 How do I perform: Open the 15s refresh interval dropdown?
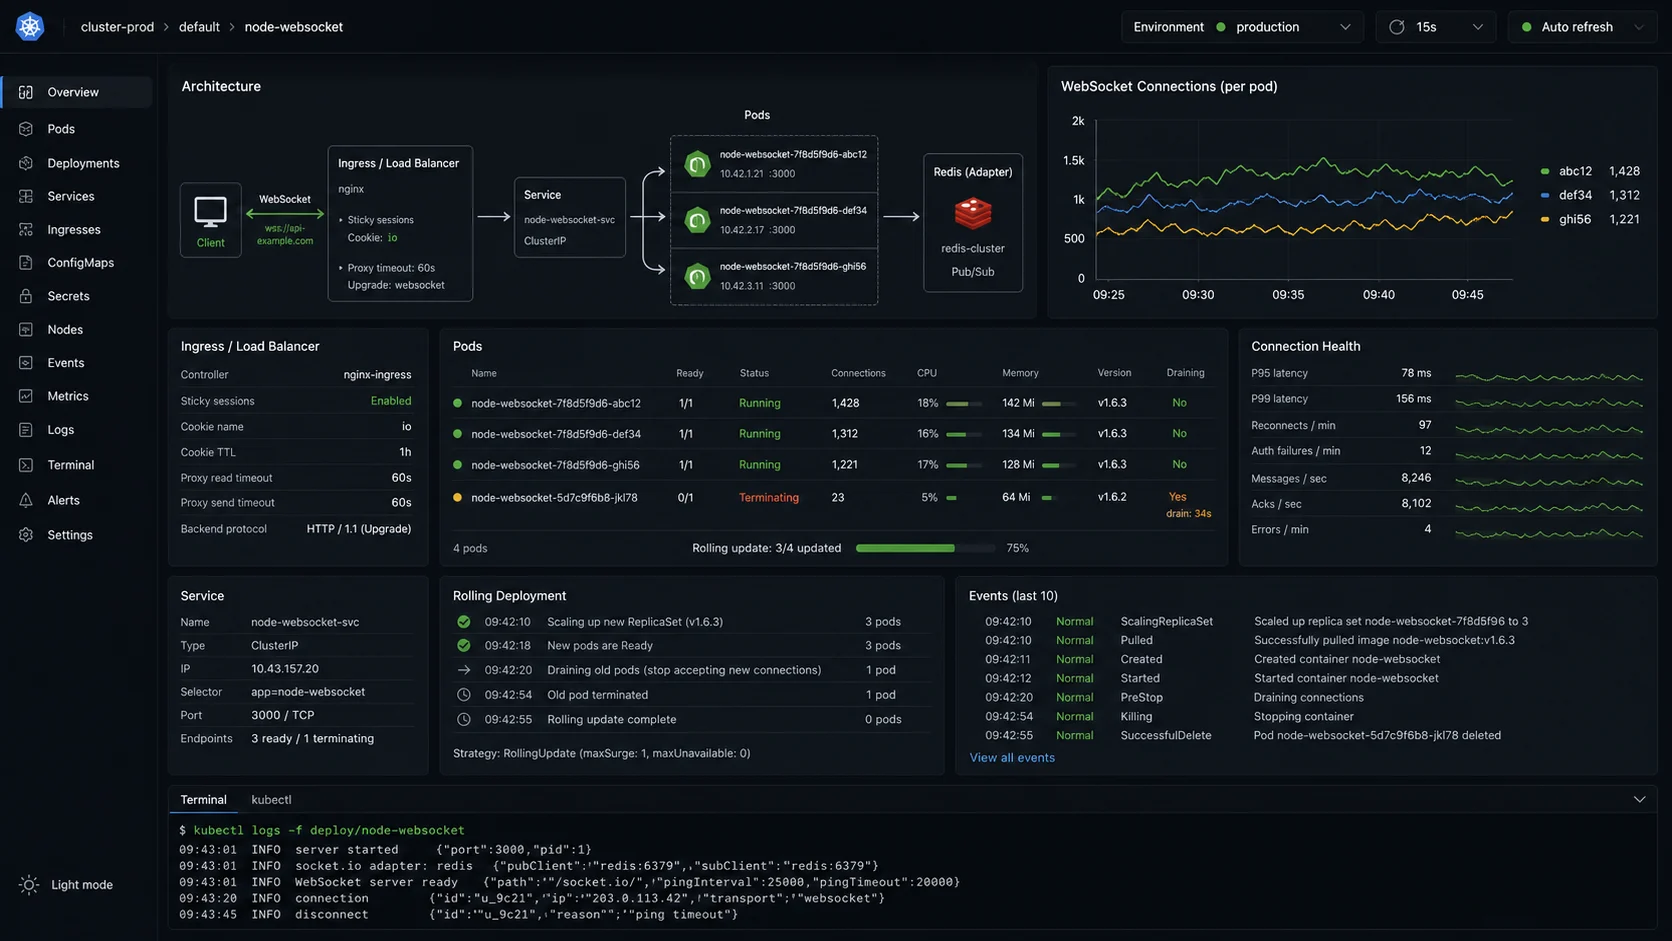point(1436,27)
